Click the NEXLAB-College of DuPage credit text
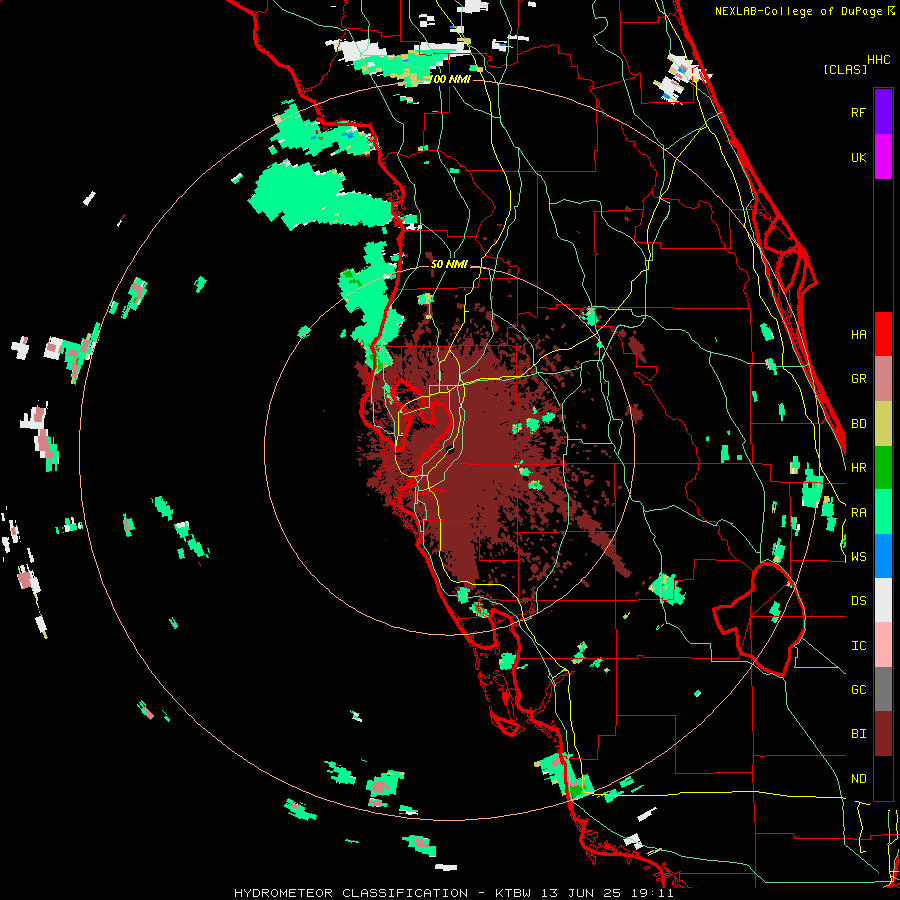The height and width of the screenshot is (900, 900). click(798, 11)
